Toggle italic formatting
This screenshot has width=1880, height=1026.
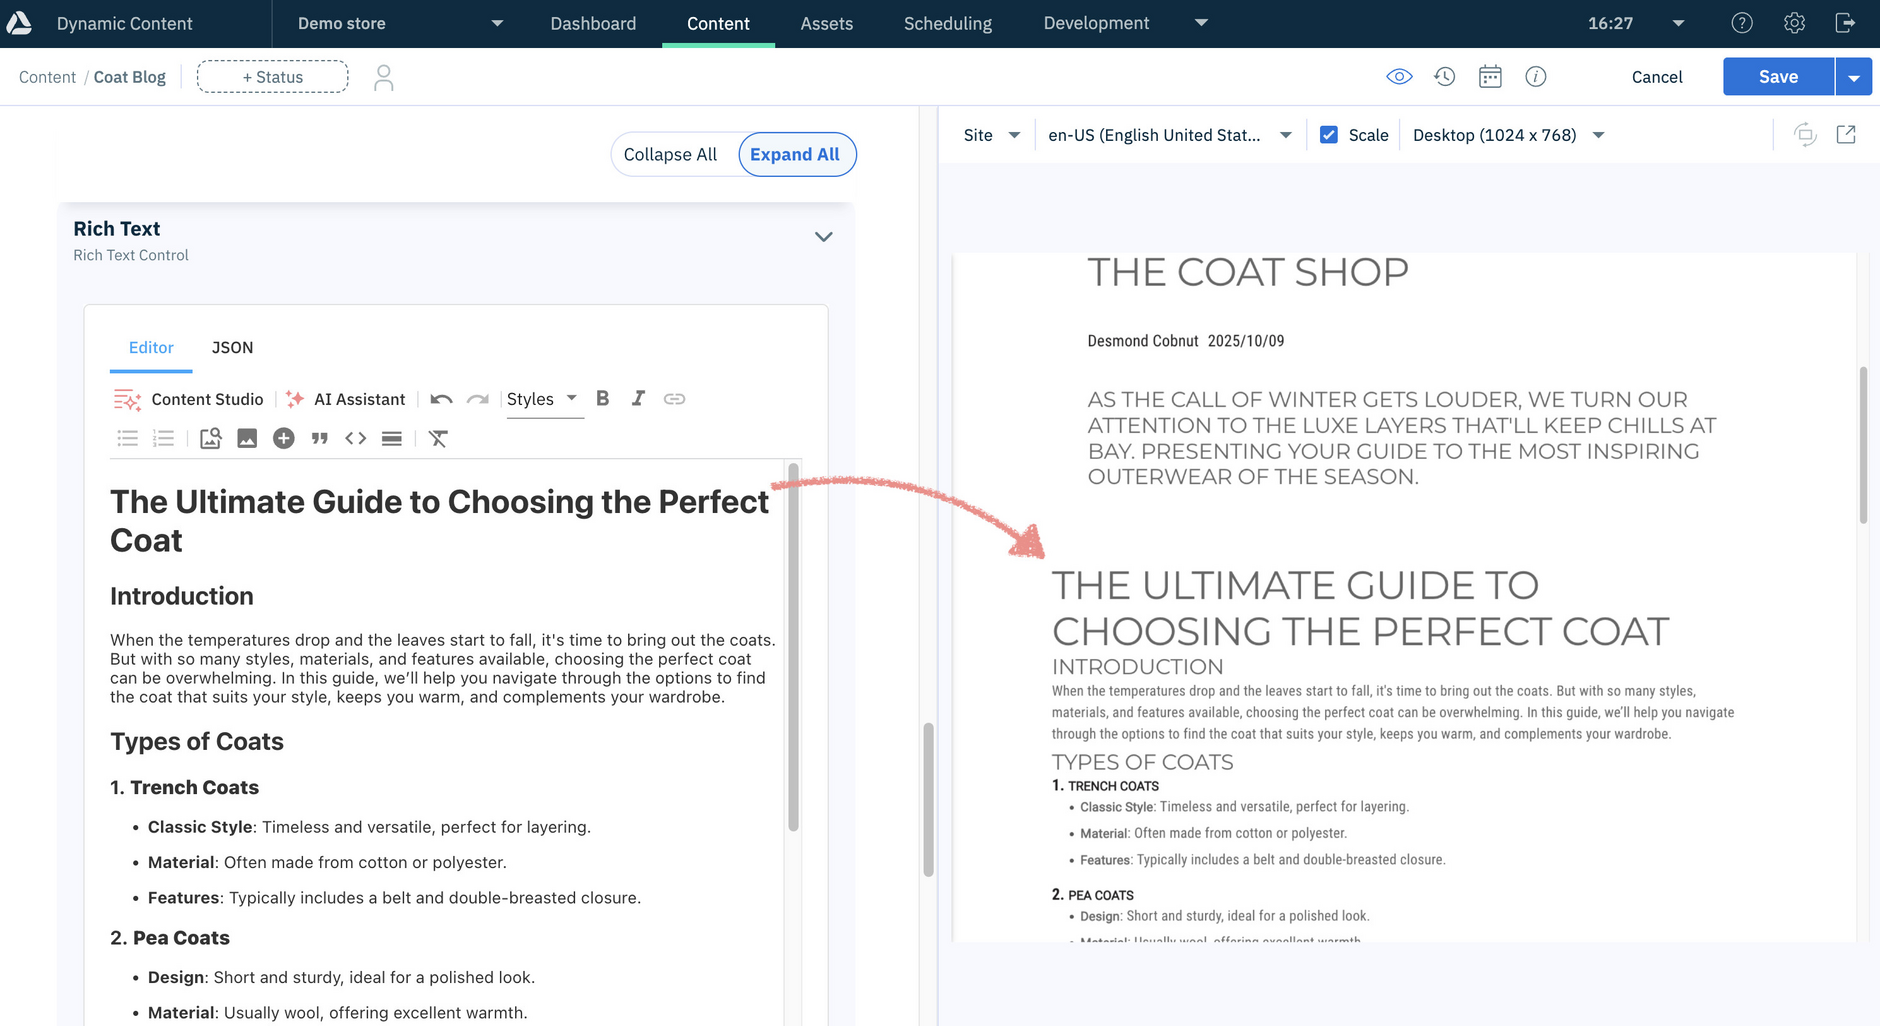[638, 398]
